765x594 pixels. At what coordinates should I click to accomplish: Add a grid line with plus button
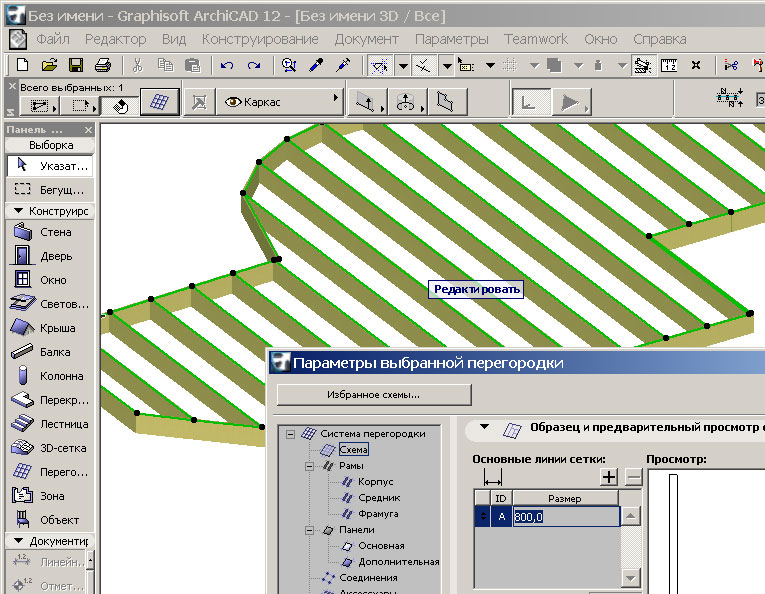(609, 478)
